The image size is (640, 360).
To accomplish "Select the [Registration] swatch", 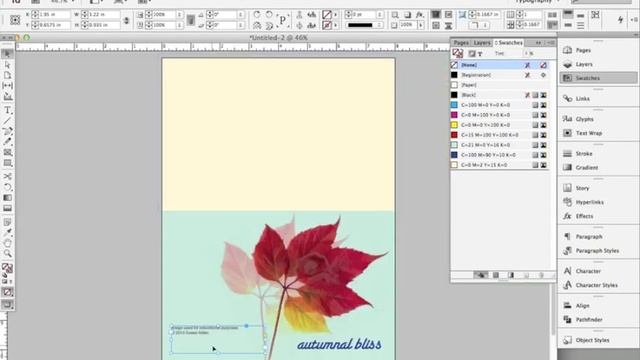I will (x=500, y=75).
